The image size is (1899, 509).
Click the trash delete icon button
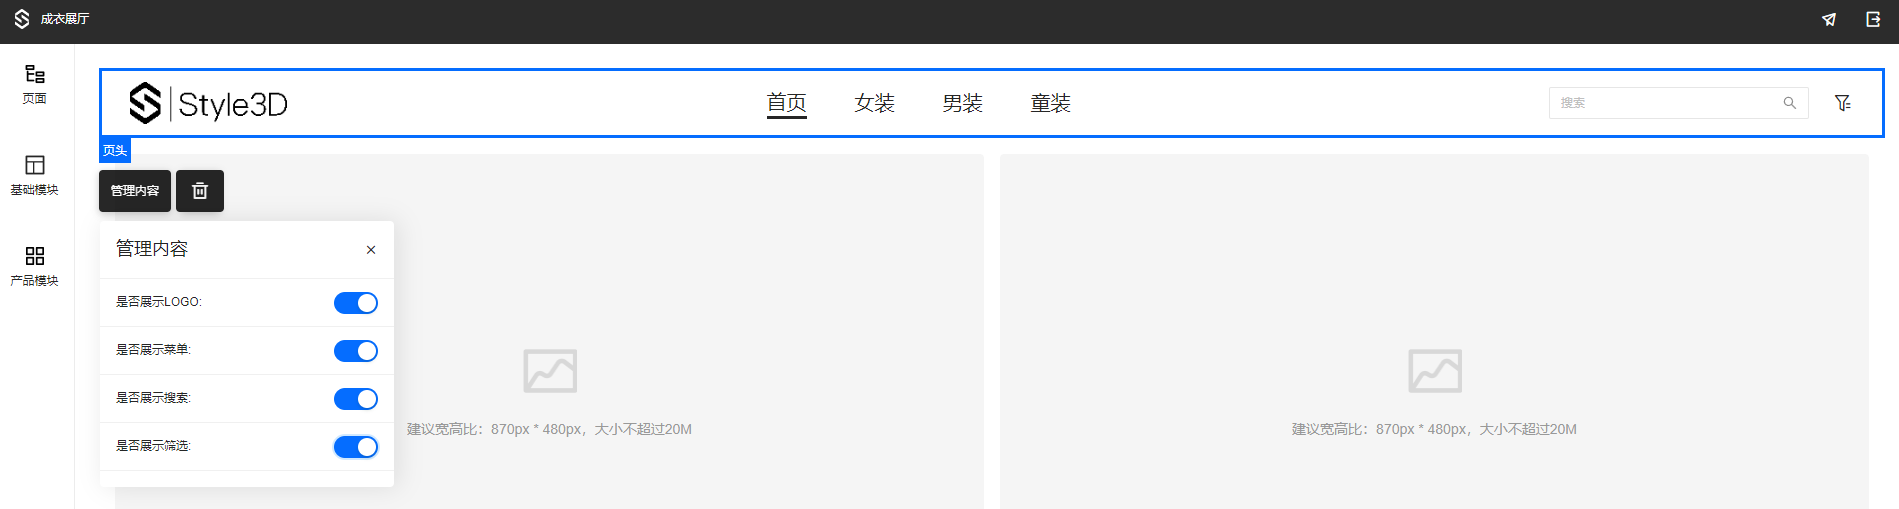coord(200,191)
